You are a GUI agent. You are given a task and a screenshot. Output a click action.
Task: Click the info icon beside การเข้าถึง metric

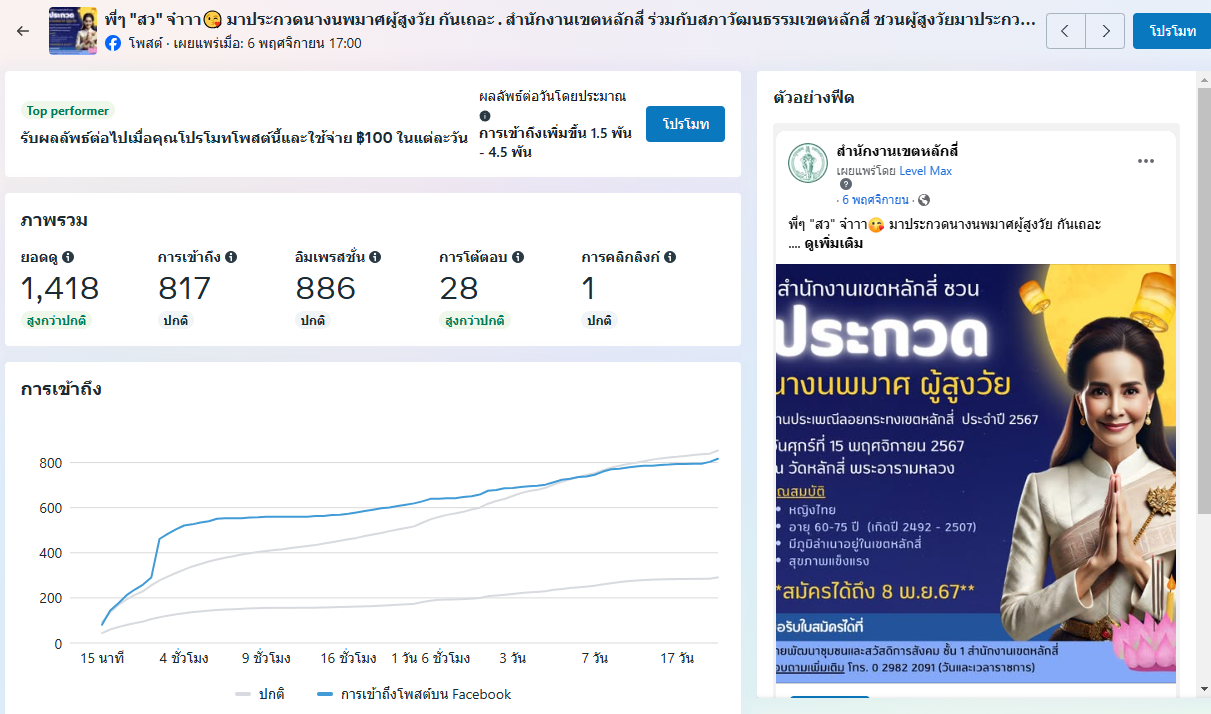(231, 257)
